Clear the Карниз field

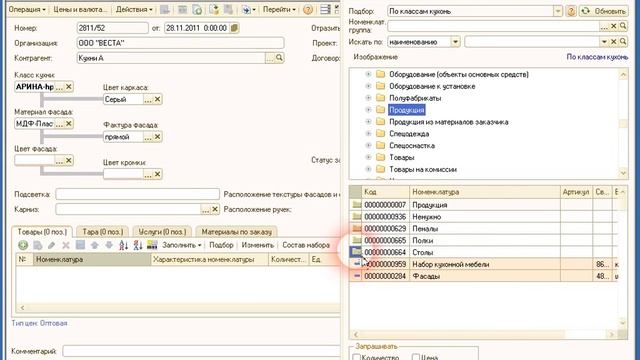[215, 209]
